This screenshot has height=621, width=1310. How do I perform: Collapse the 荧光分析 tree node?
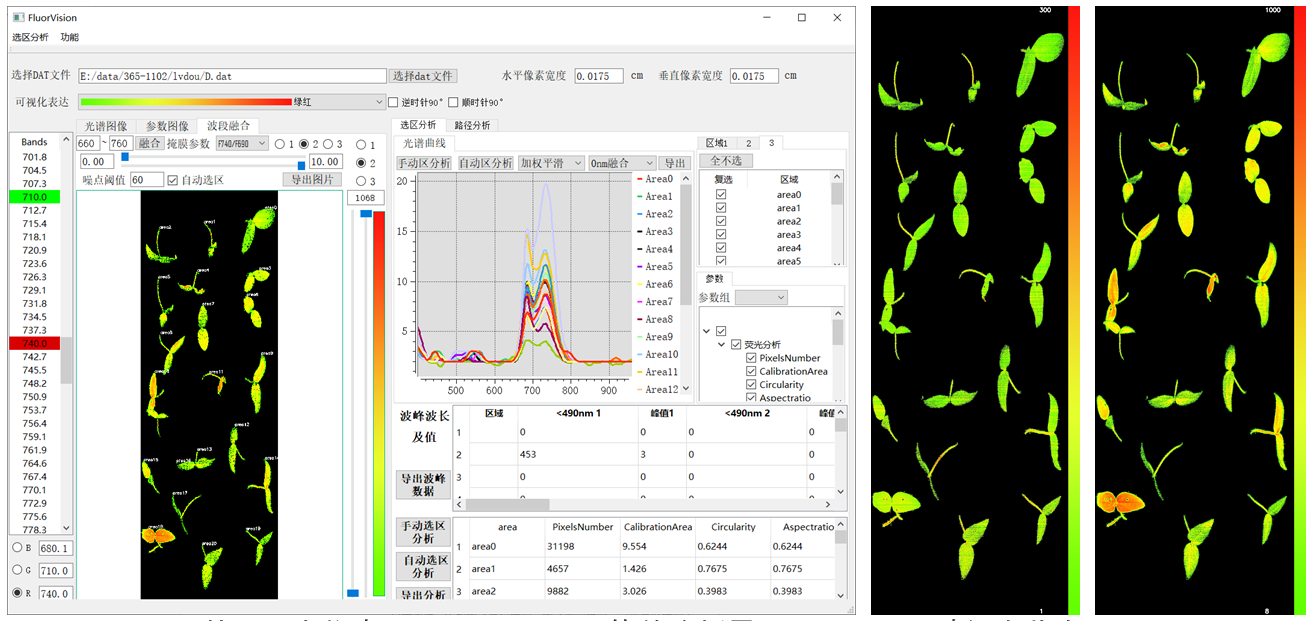[x=722, y=344]
